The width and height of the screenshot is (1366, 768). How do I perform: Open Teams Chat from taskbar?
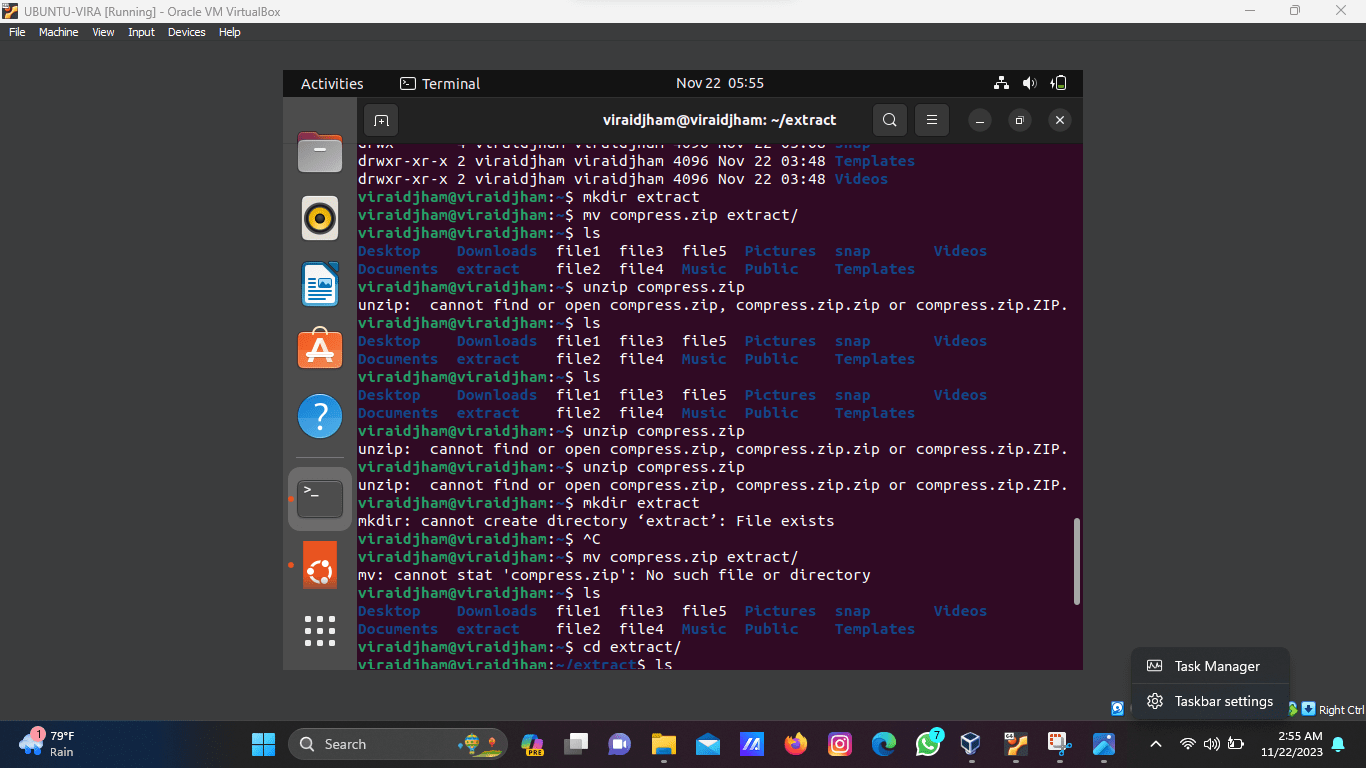620,744
